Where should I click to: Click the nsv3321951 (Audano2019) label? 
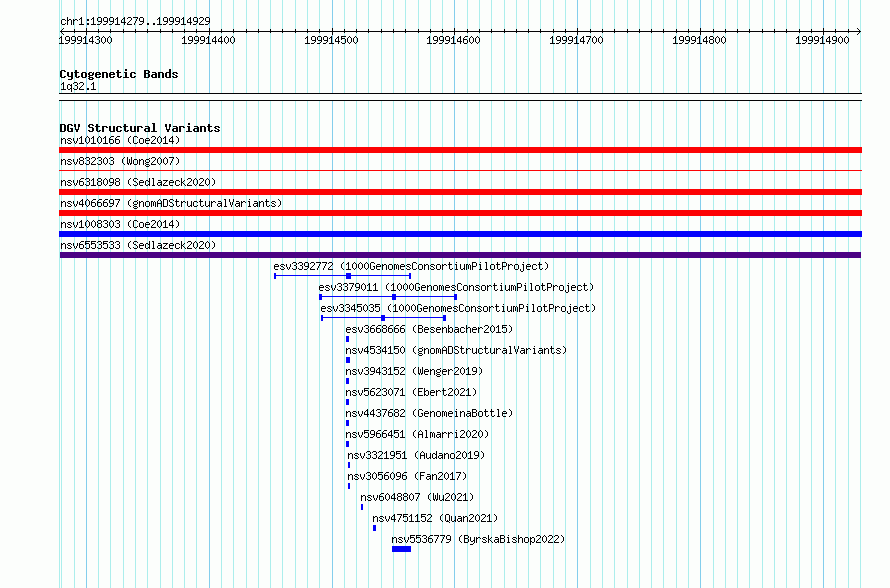coord(416,455)
